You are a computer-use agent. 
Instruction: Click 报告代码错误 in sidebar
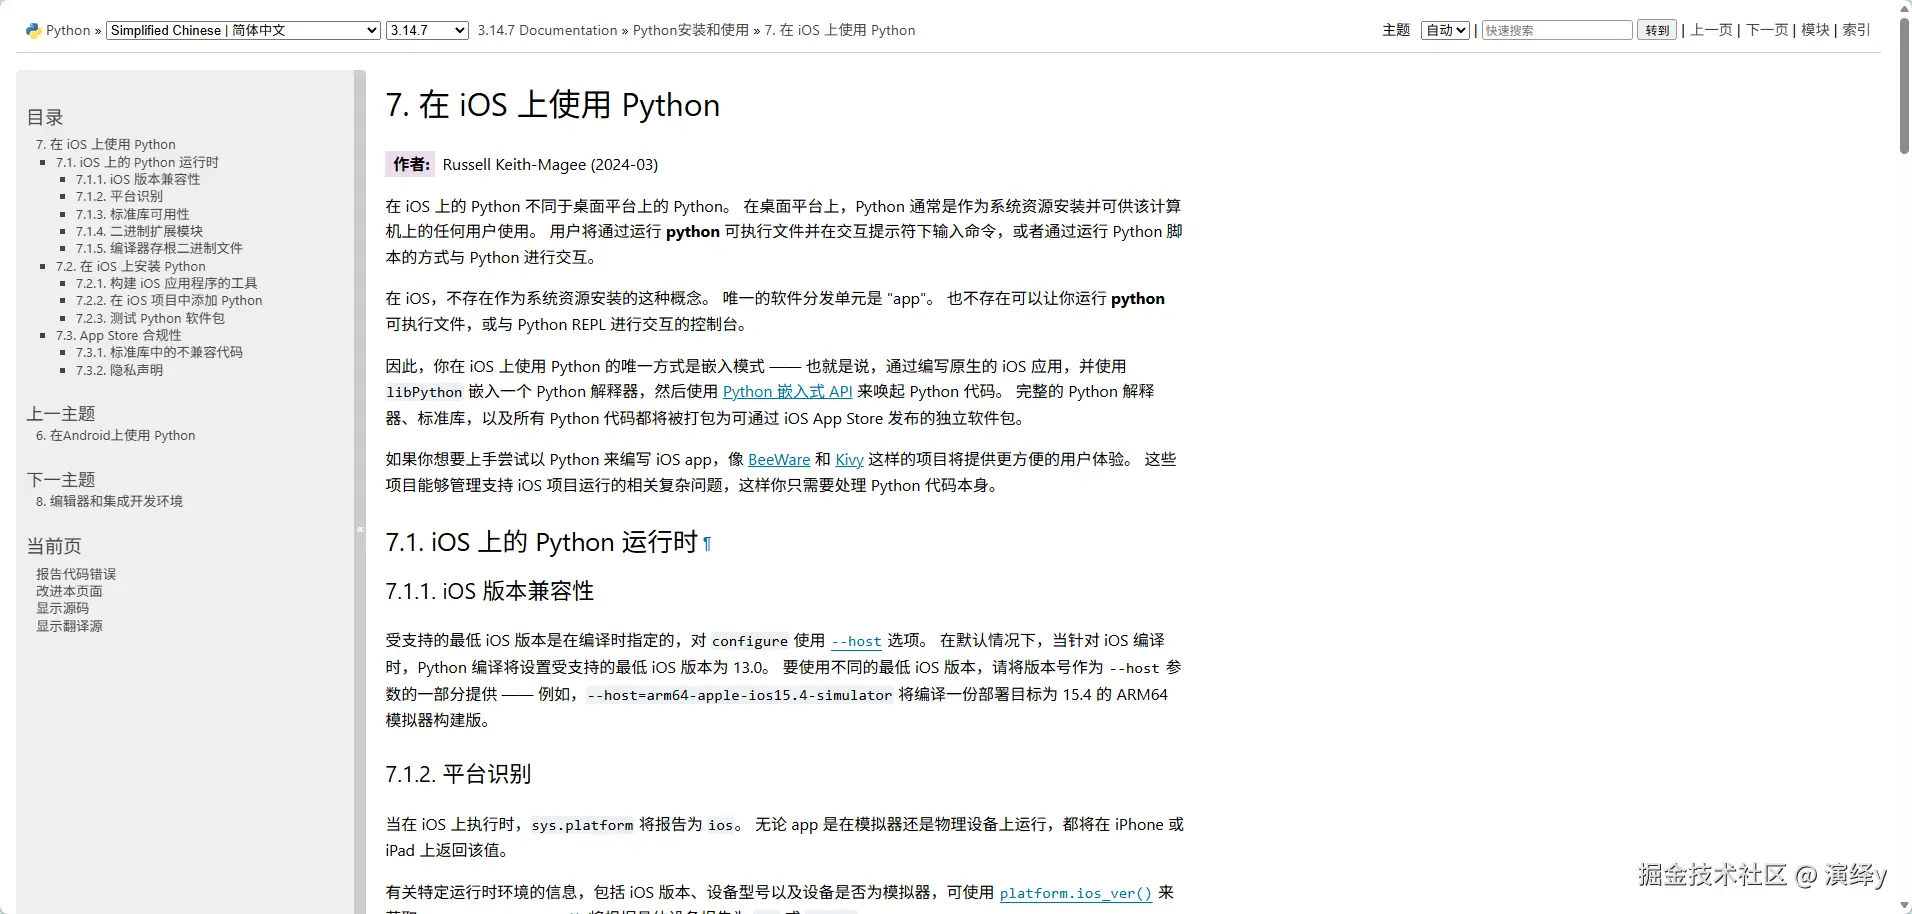coord(76,574)
